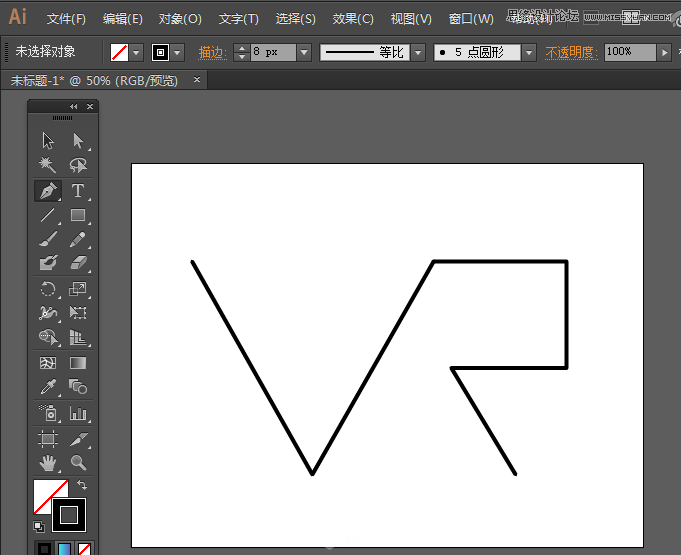Select the Zoom magnifier tool
Screen dimensions: 681x555
point(78,463)
